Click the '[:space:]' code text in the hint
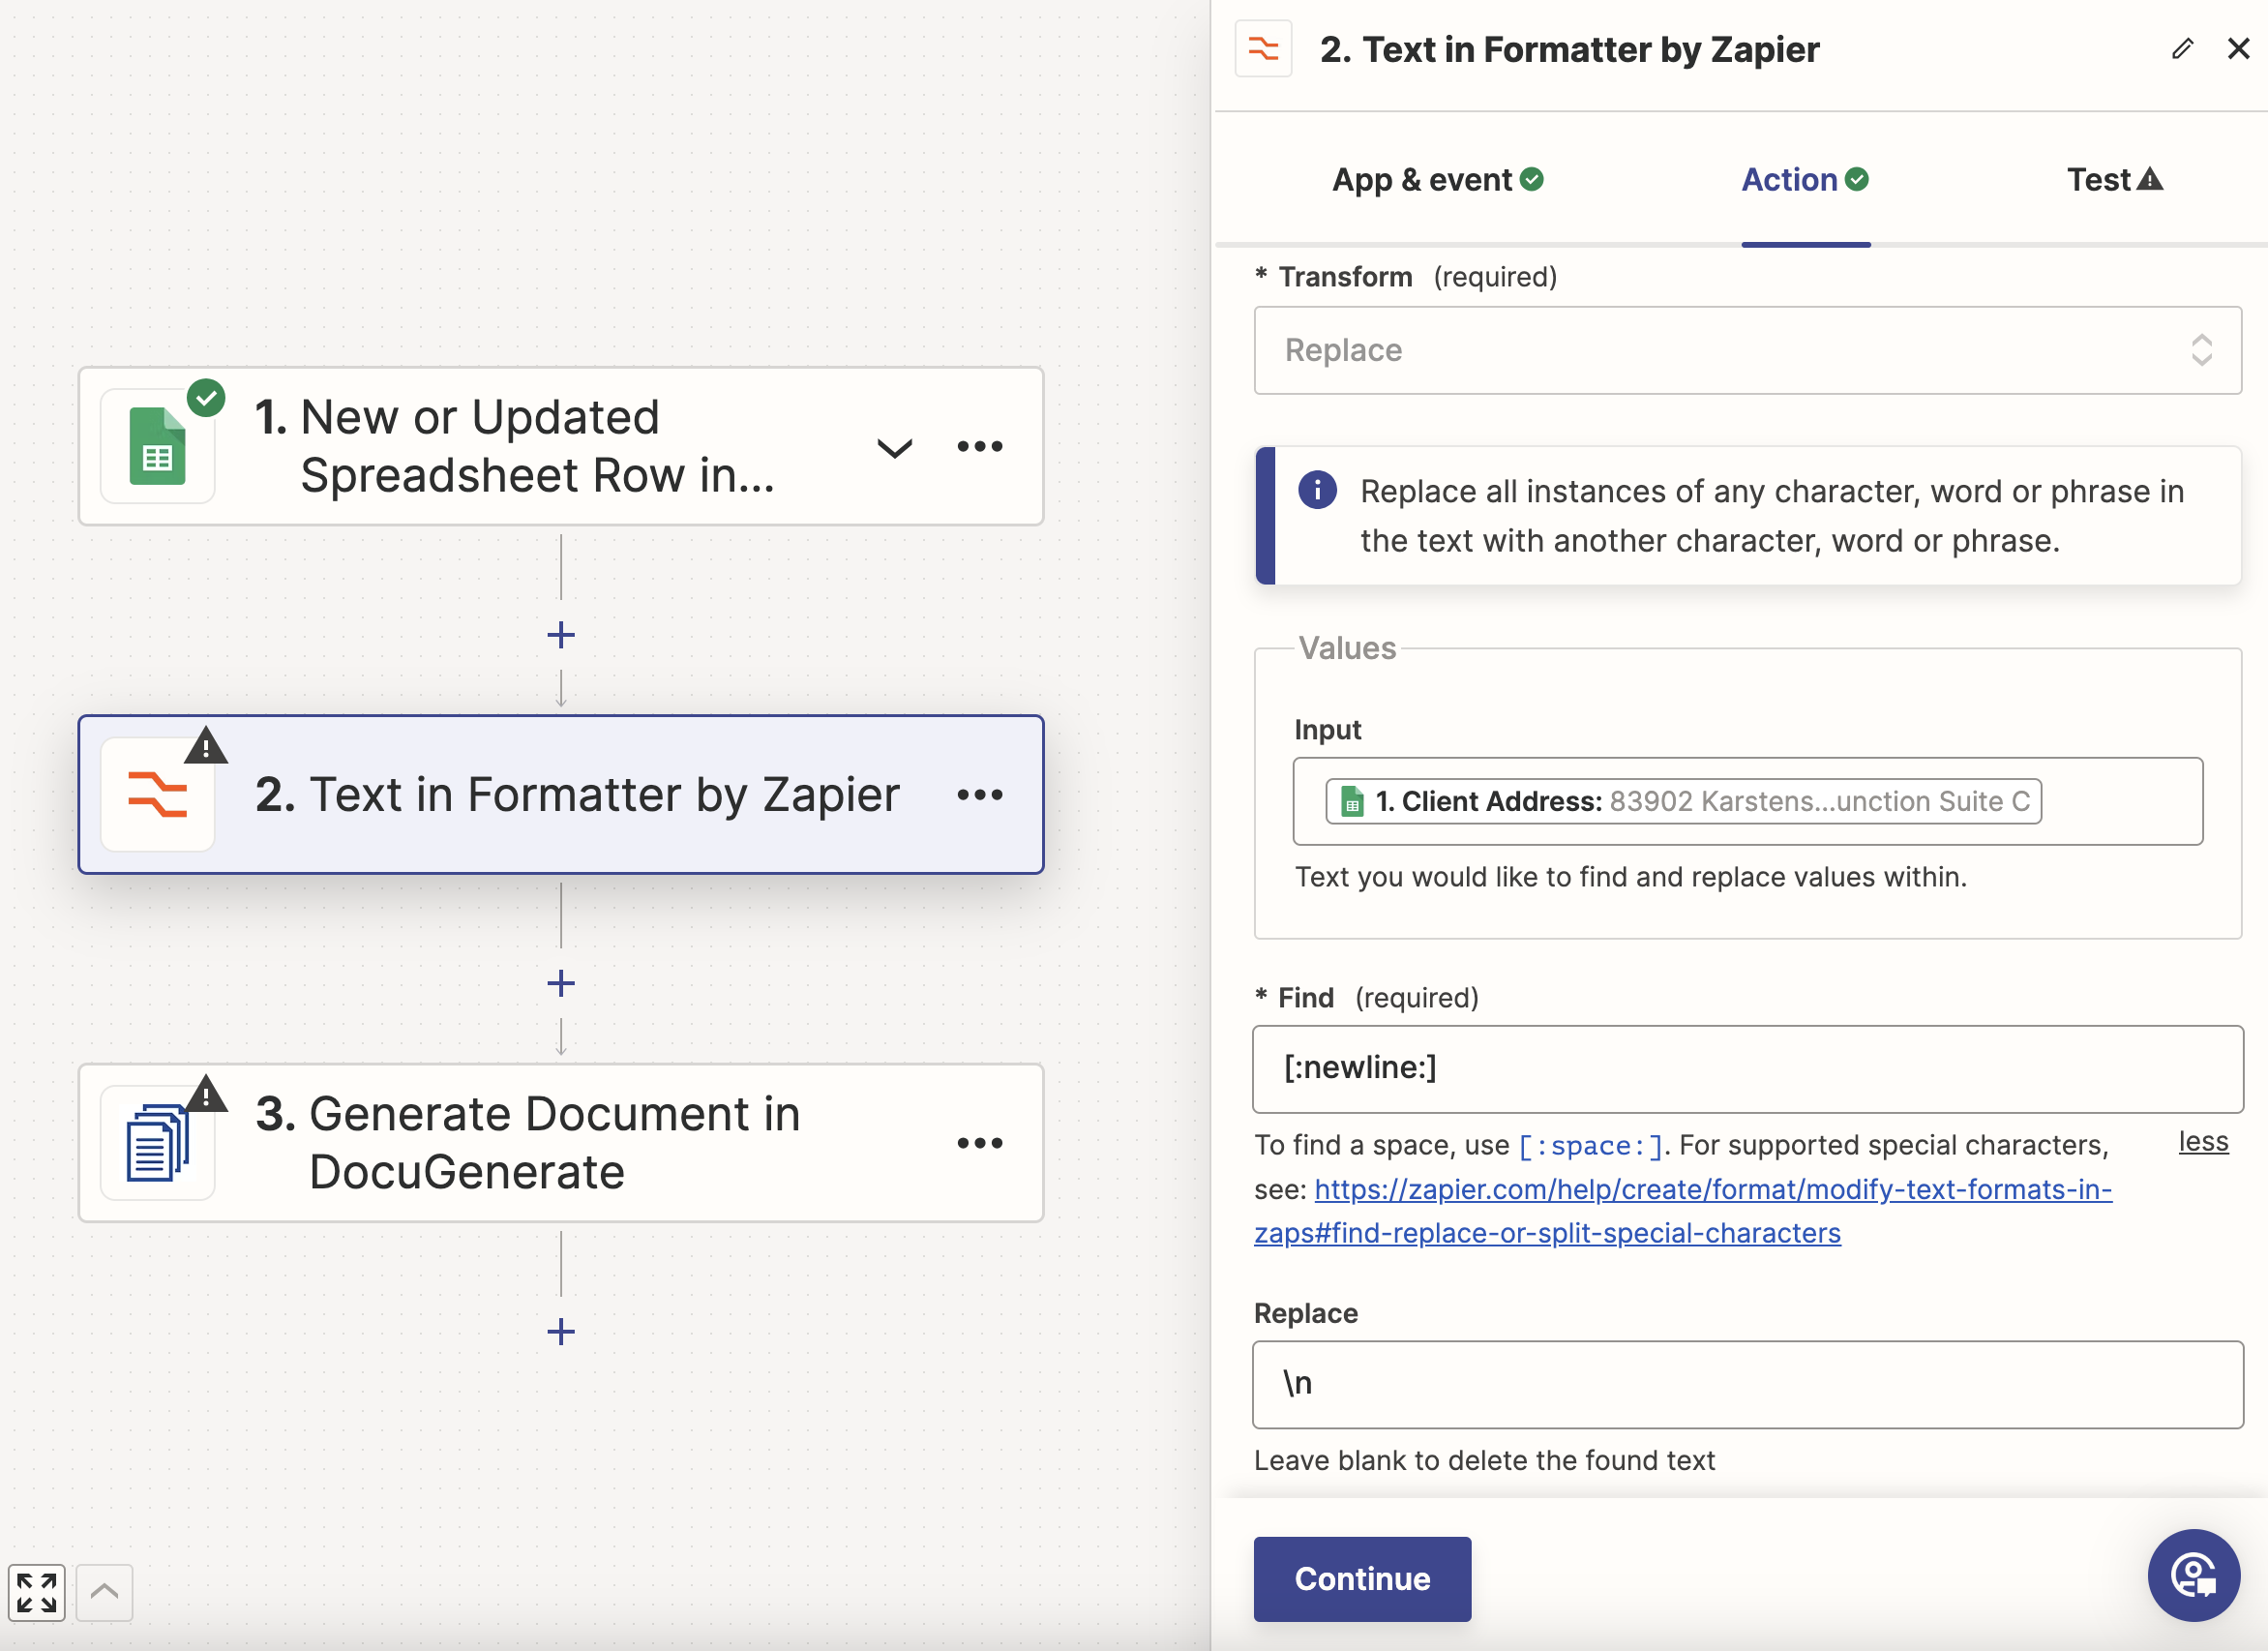Viewport: 2268px width, 1651px height. tap(1589, 1146)
